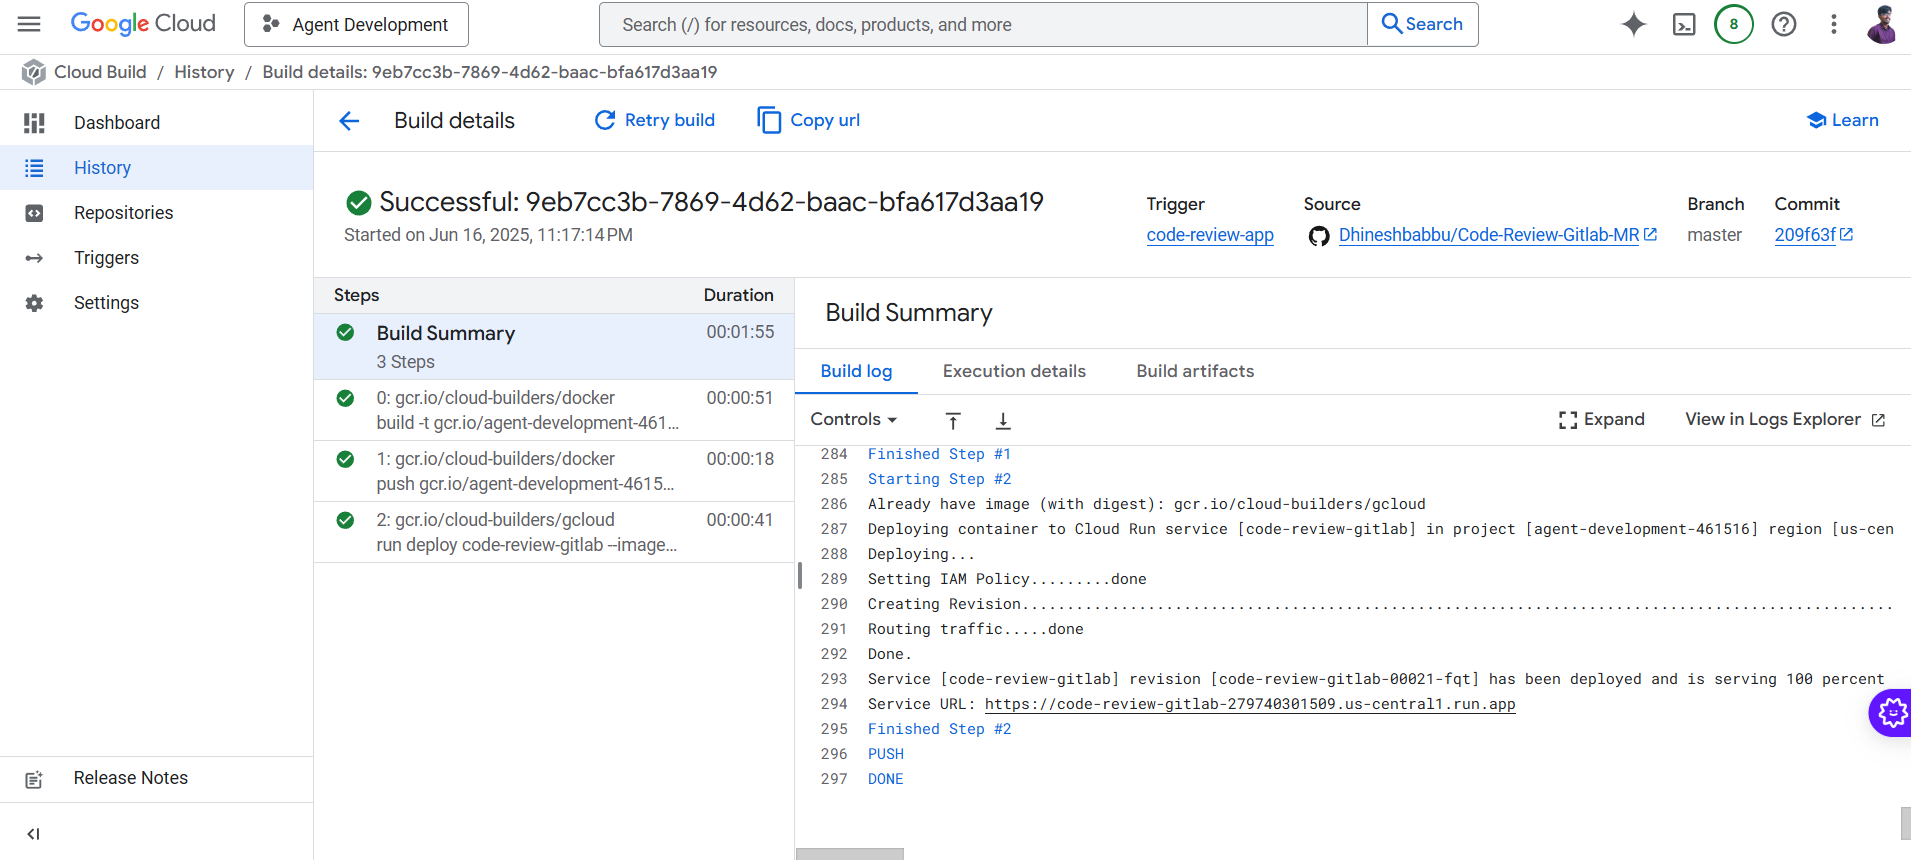Open the three-dot settings and utilities menu

tap(1834, 24)
